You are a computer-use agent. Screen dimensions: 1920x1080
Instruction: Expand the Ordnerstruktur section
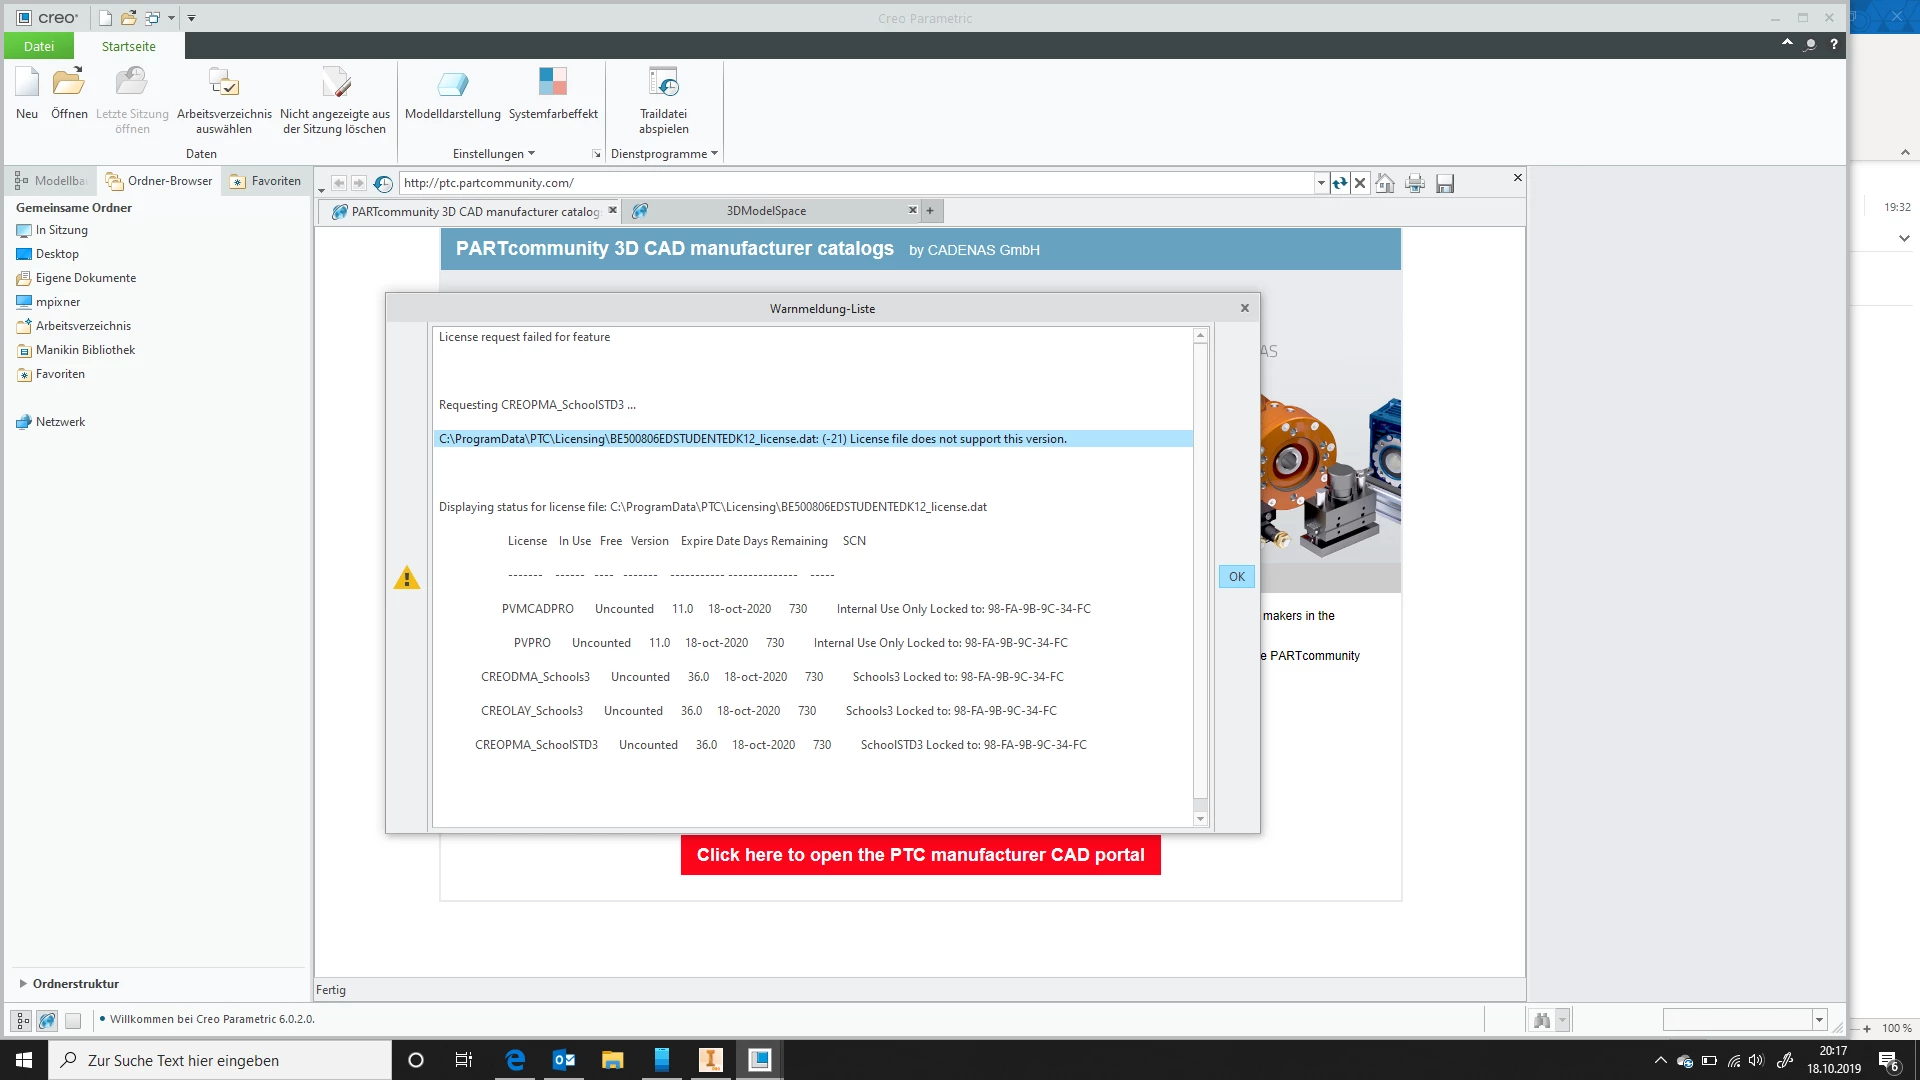(x=23, y=984)
